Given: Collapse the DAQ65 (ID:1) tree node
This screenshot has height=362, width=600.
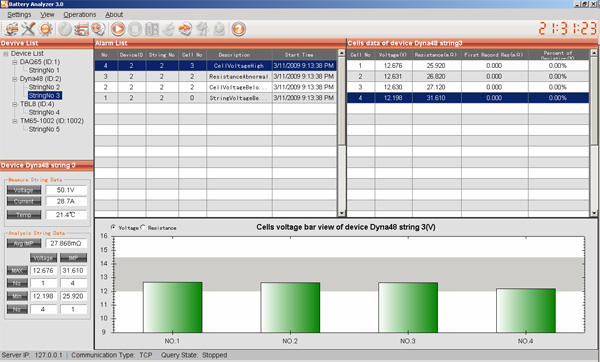Looking at the screenshot, I should pyautogui.click(x=15, y=62).
